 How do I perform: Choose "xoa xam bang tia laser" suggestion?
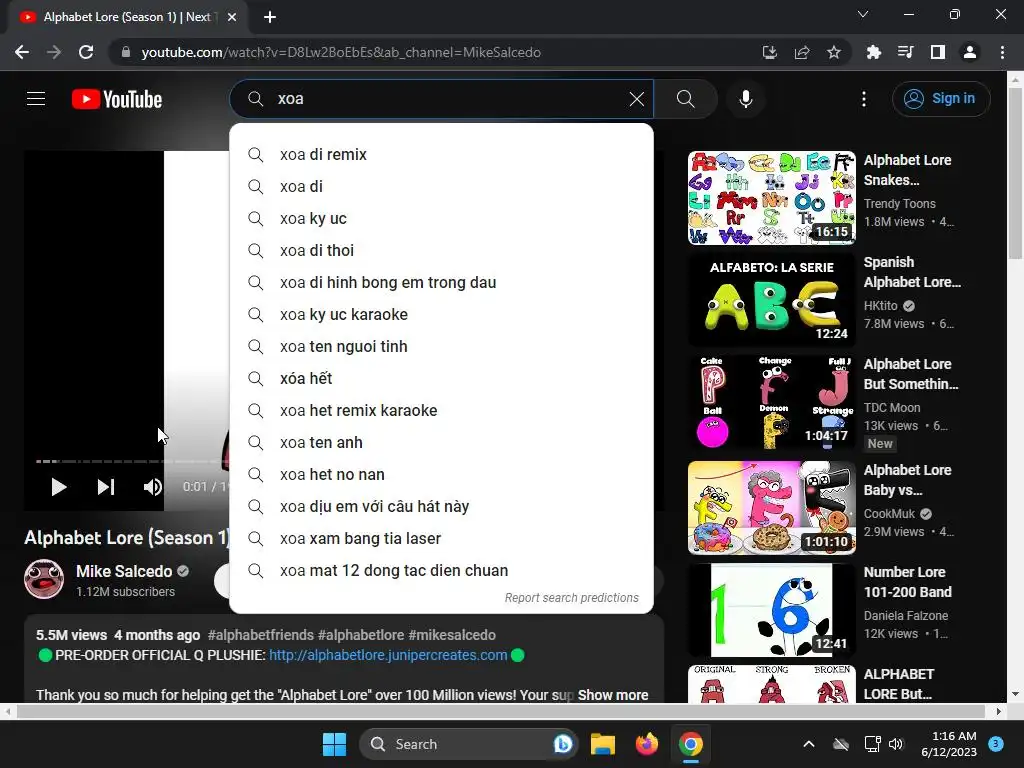(x=441, y=538)
